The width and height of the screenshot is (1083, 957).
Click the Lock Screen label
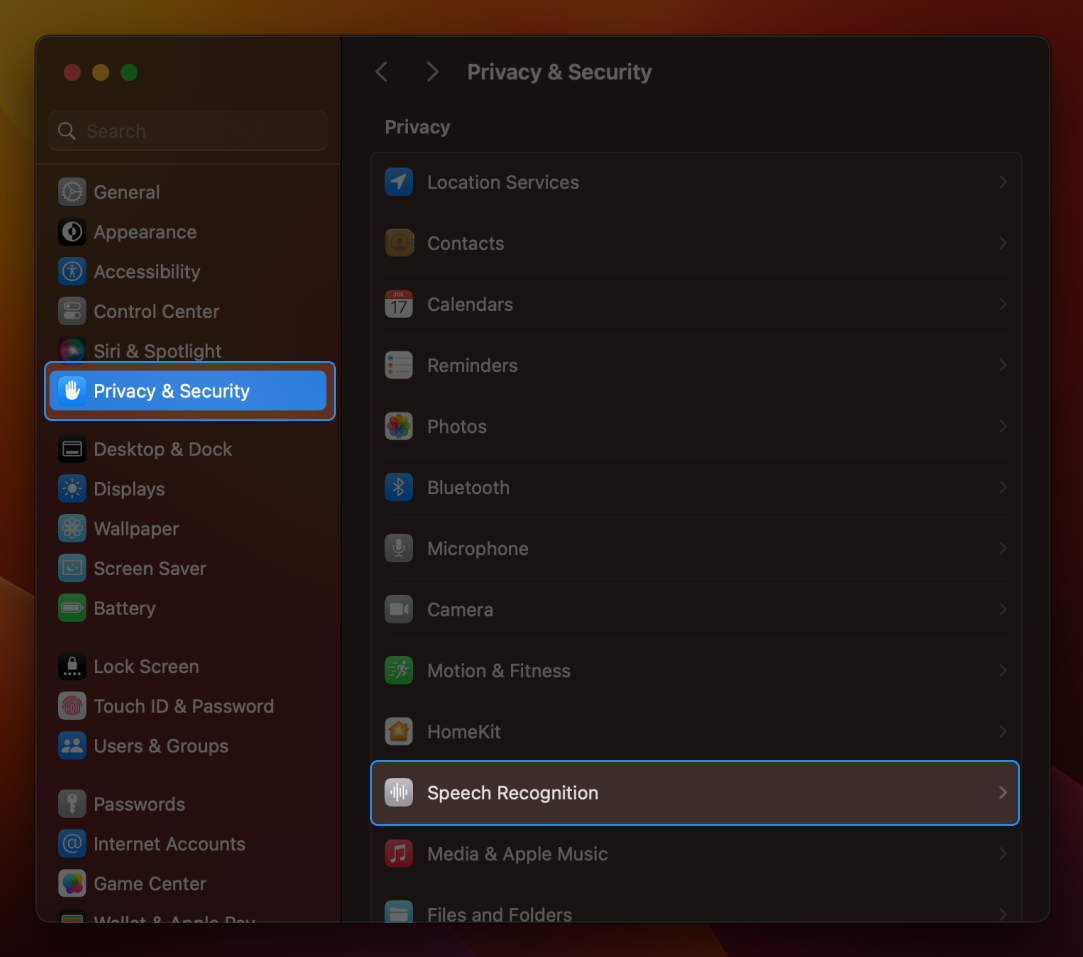(146, 666)
